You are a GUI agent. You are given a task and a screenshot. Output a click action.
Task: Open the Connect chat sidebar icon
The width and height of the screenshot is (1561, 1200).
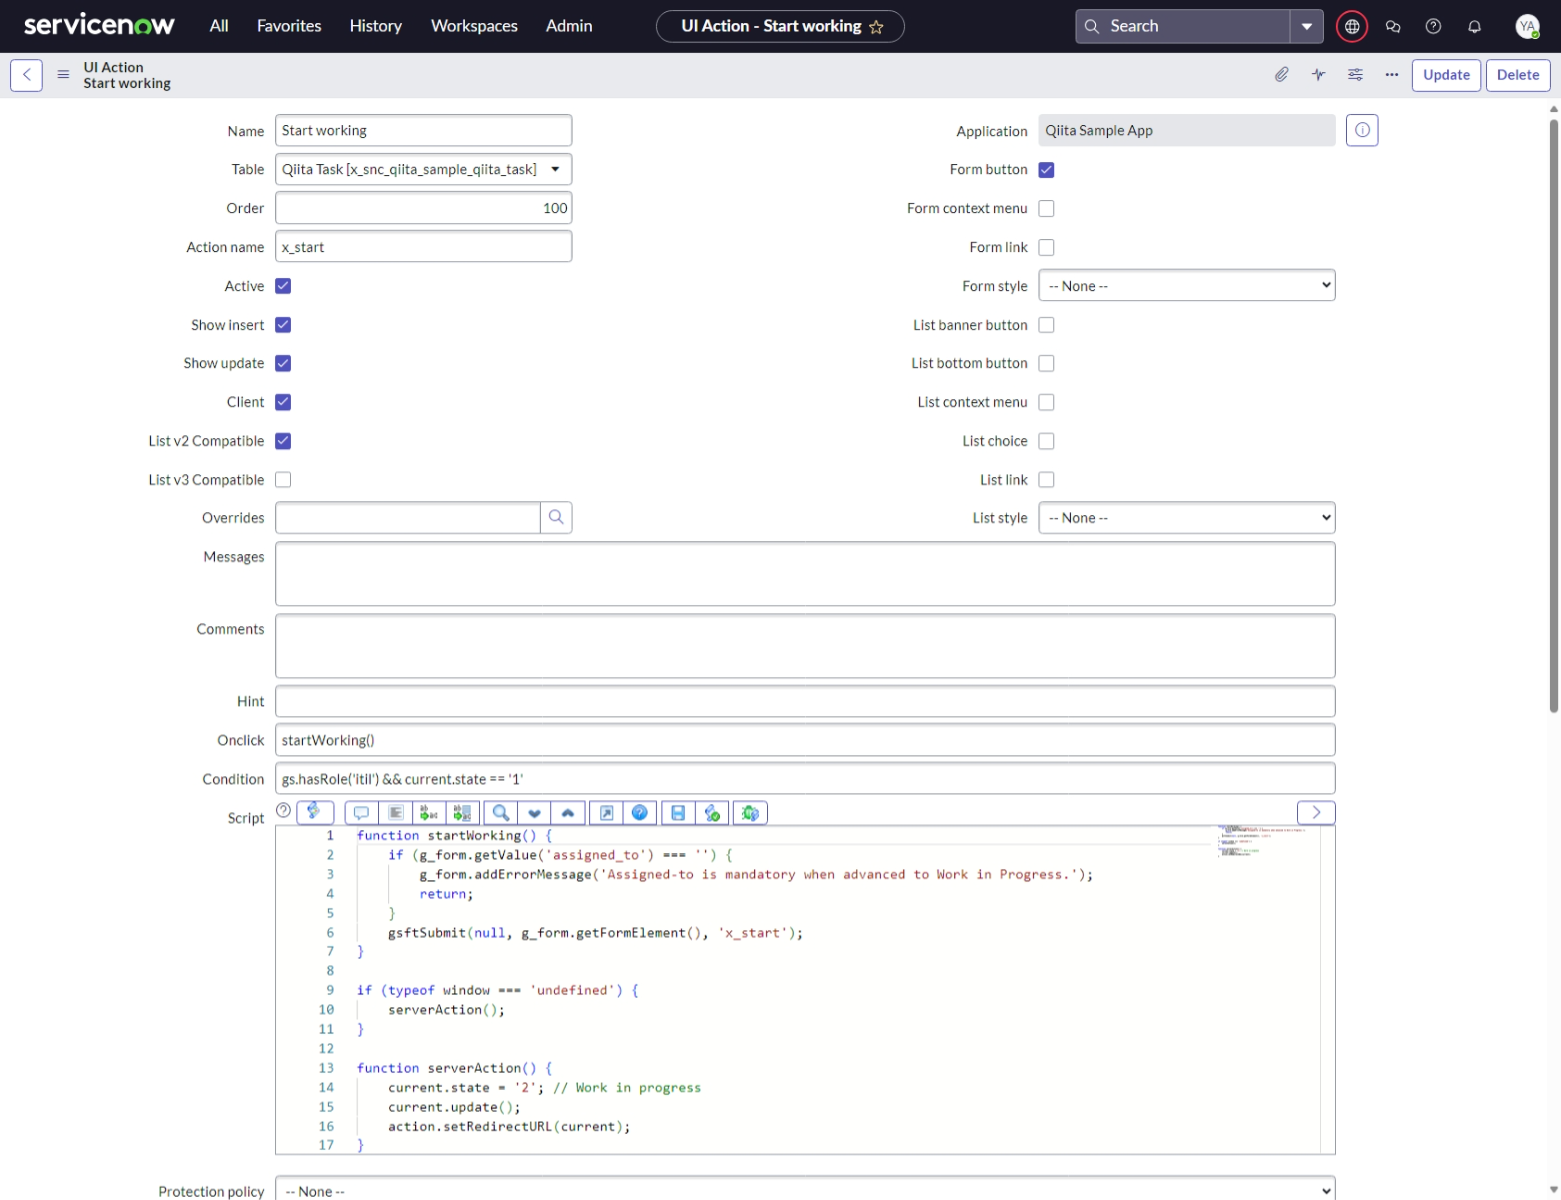[x=1393, y=27]
